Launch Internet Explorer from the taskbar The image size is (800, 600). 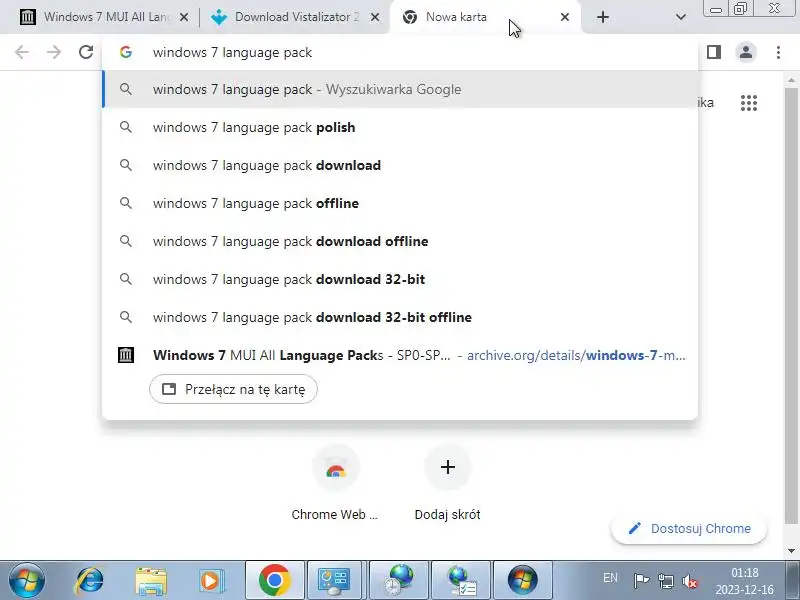(x=89, y=581)
